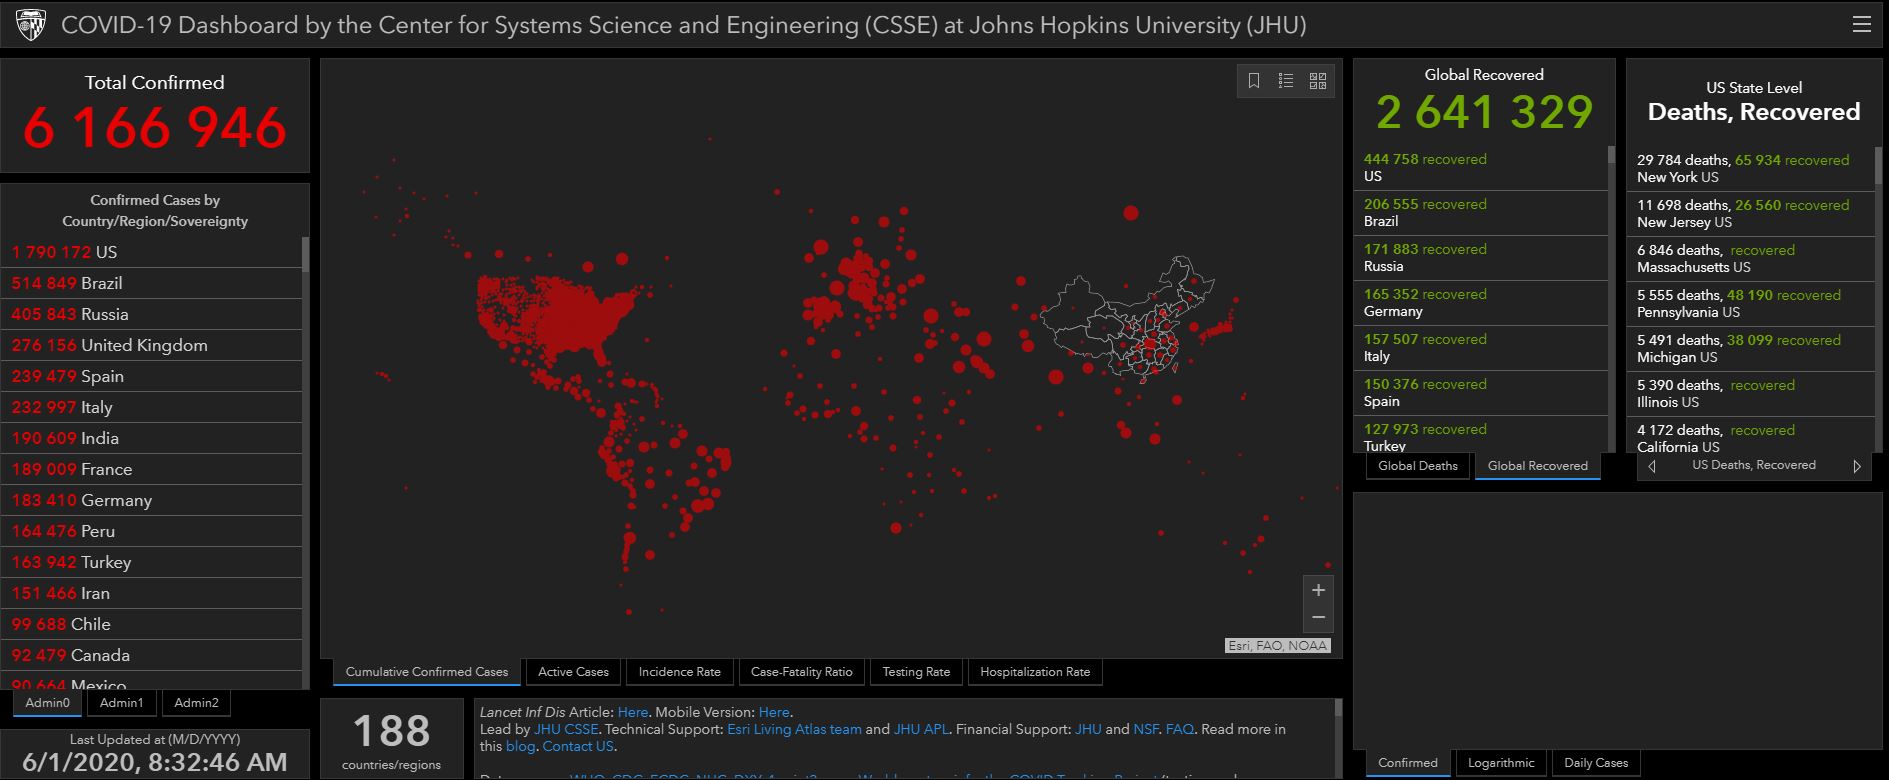The width and height of the screenshot is (1889, 780).
Task: Open the JHU CSSE link
Action: [566, 729]
